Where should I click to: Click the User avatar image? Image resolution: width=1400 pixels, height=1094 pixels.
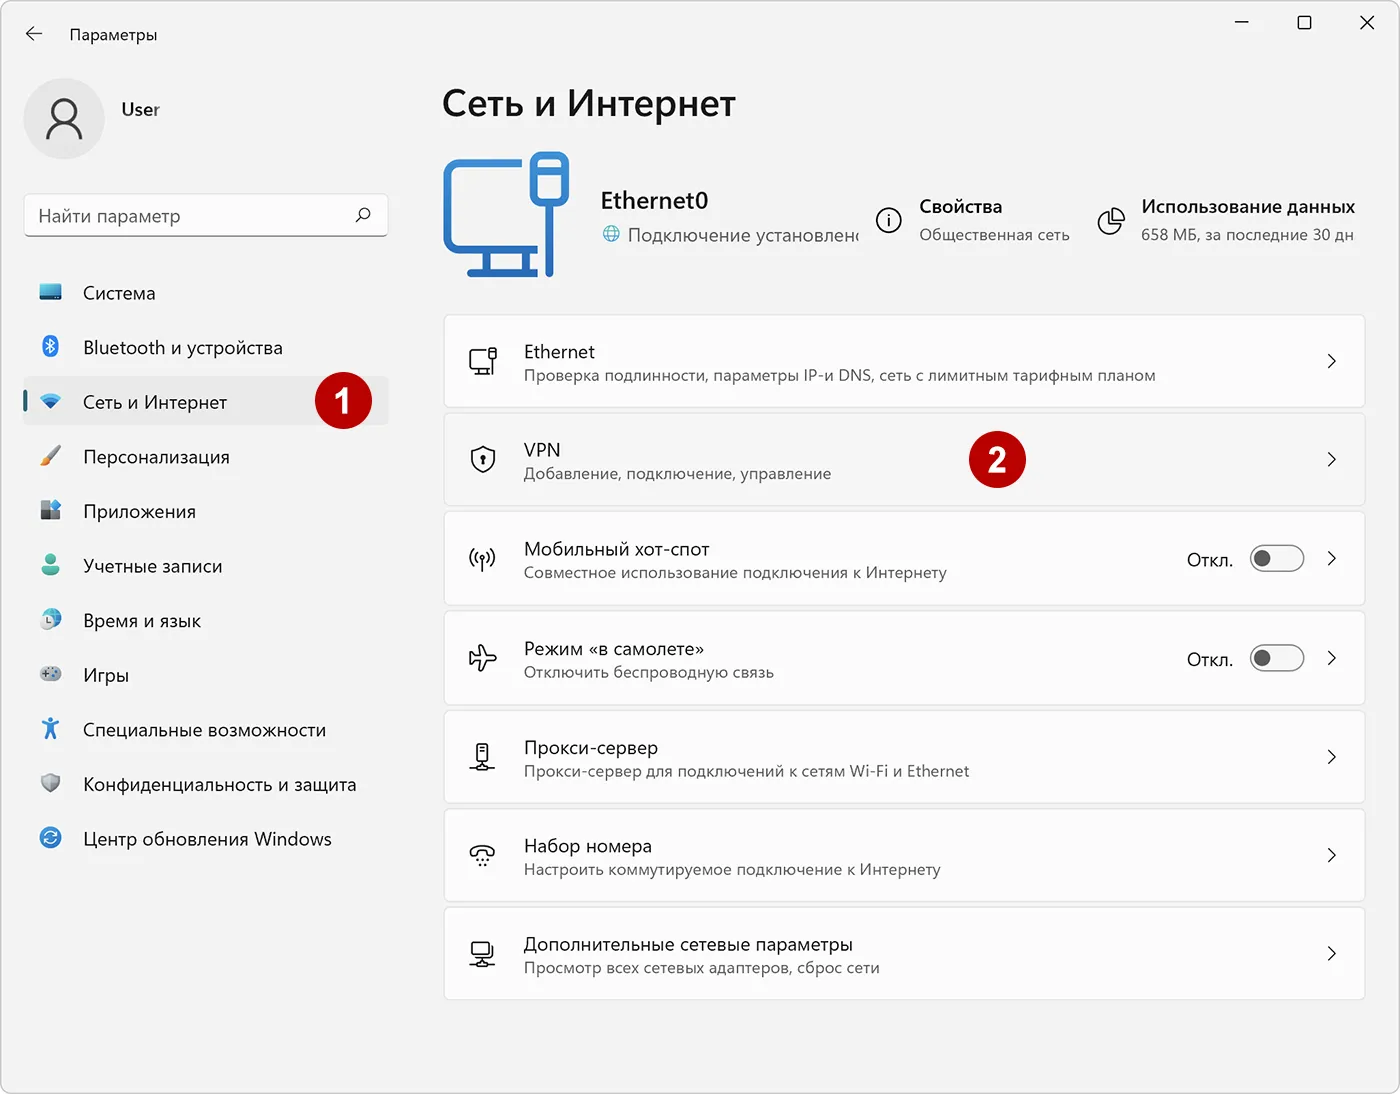(x=64, y=118)
